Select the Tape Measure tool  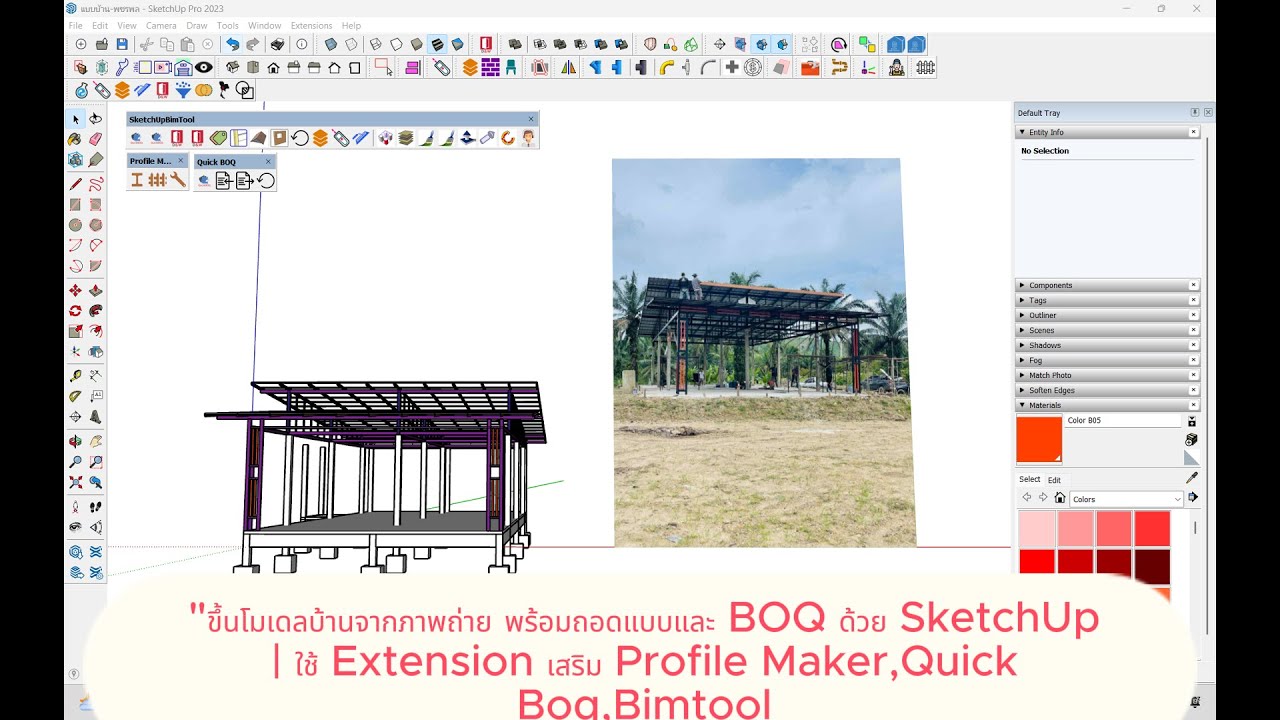pyautogui.click(x=75, y=376)
